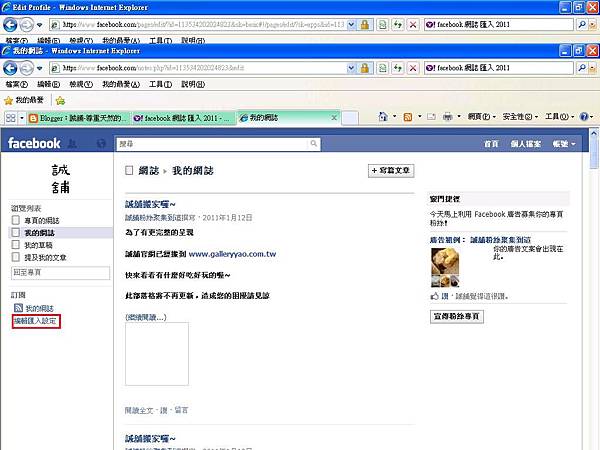Click the page scrollbar up arrow
This screenshot has height=450, width=600.
(593, 134)
